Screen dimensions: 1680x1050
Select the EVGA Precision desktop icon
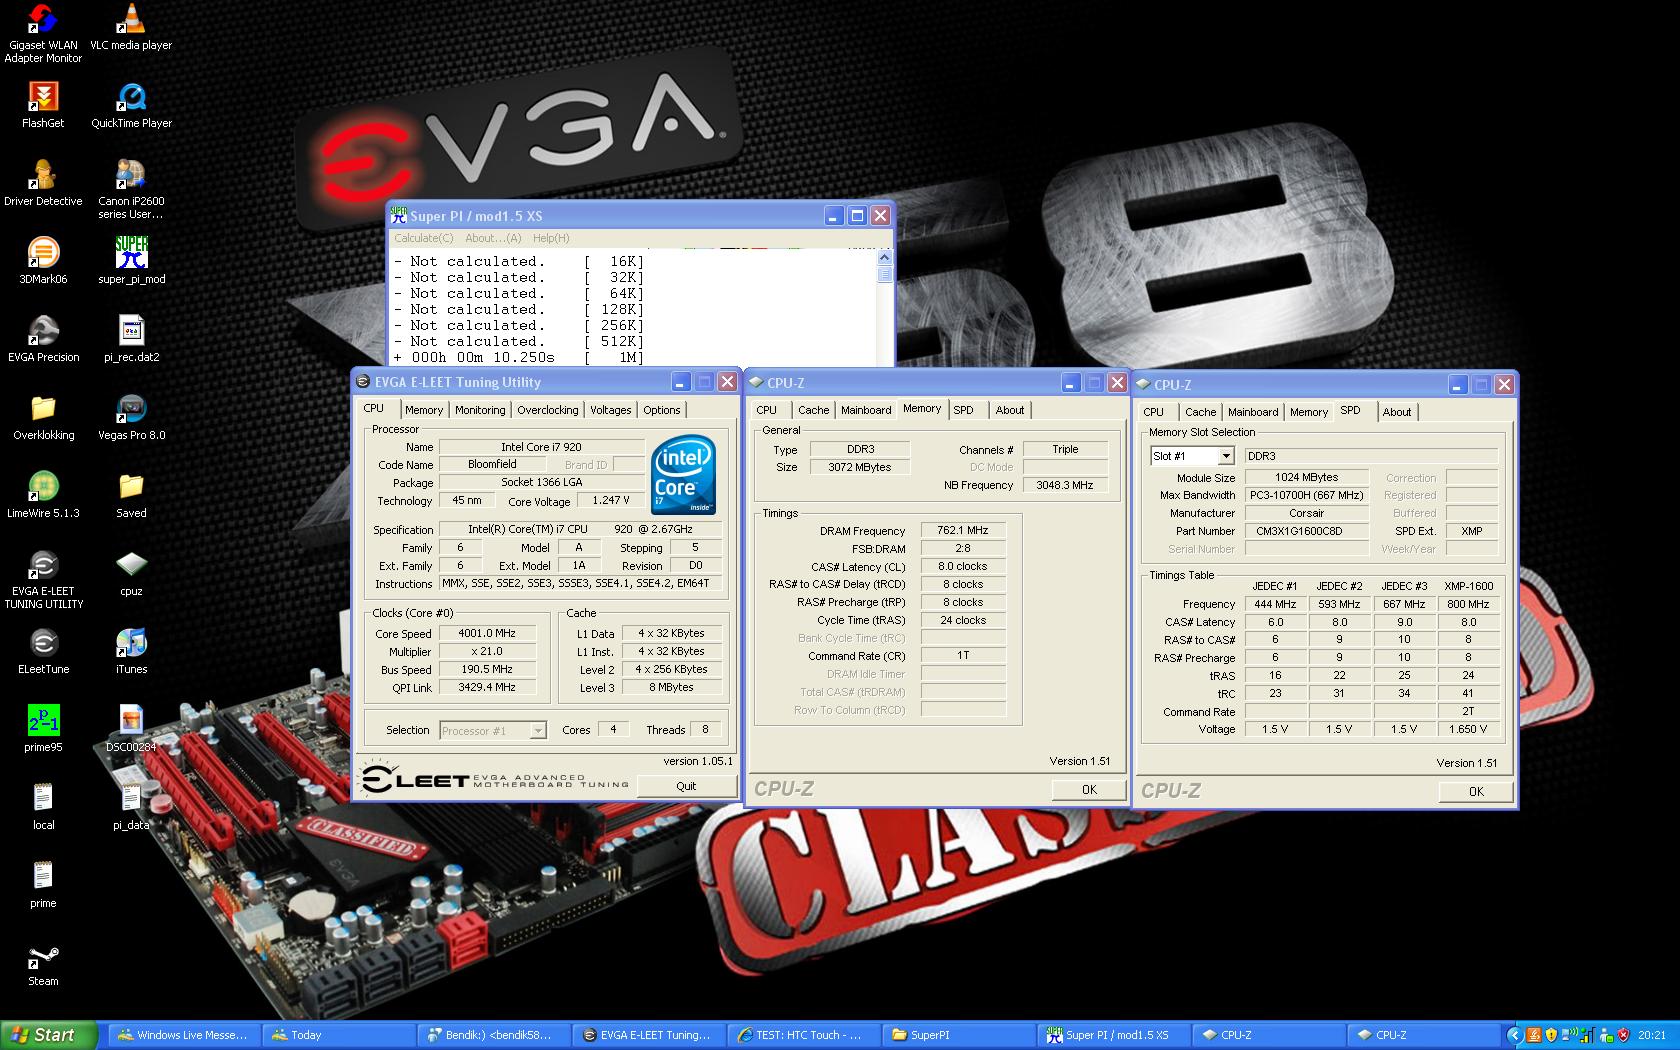[43, 339]
